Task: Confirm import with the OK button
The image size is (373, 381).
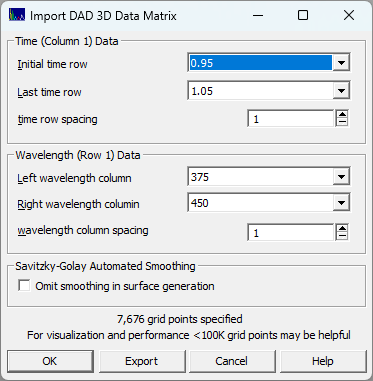Action: (50, 361)
